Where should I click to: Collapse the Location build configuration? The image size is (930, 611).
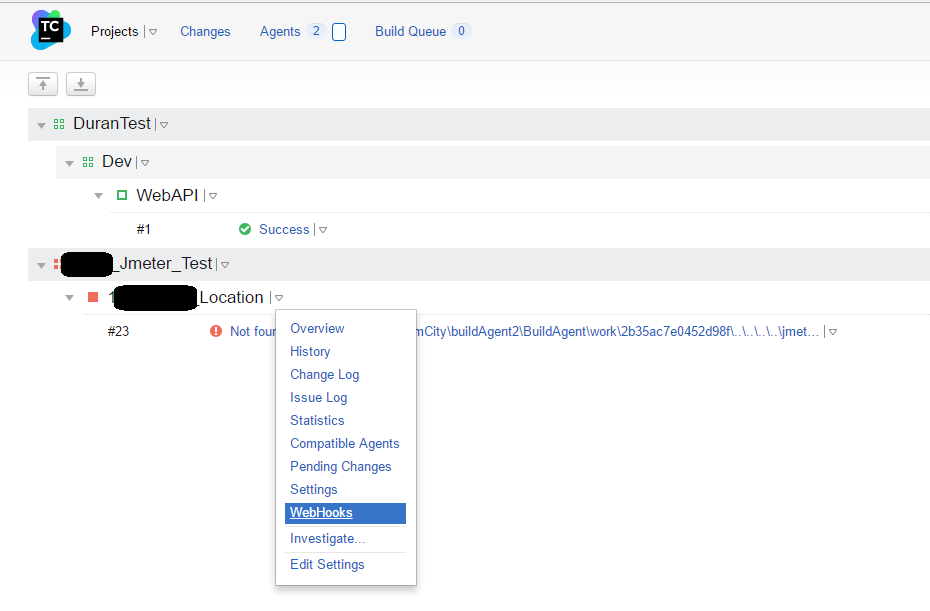pyautogui.click(x=69, y=298)
